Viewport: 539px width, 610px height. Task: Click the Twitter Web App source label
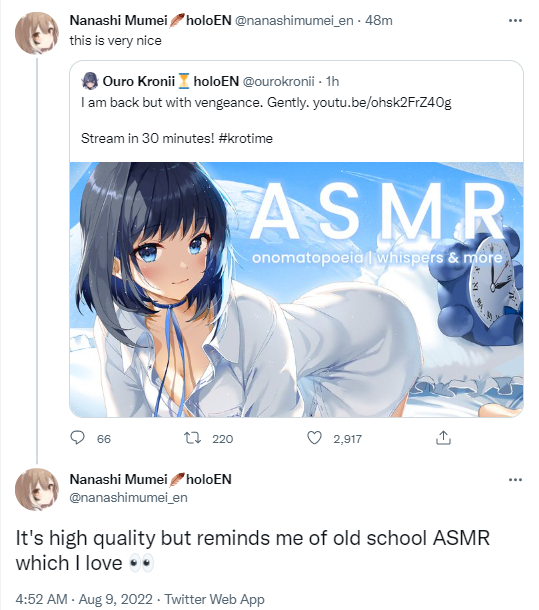tap(214, 599)
